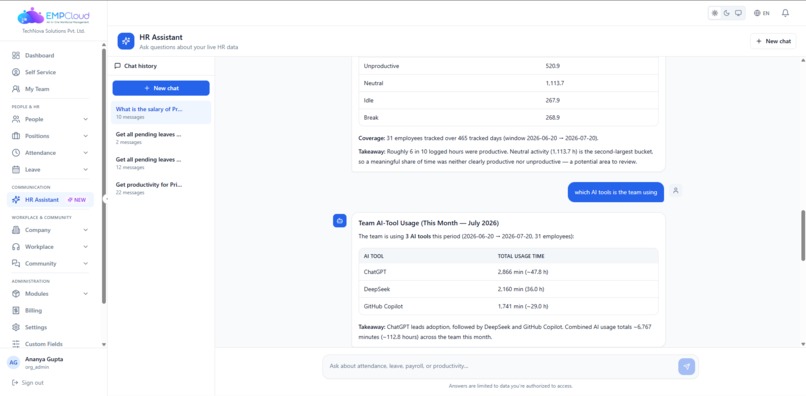Click the Sign out arrow icon

point(15,383)
